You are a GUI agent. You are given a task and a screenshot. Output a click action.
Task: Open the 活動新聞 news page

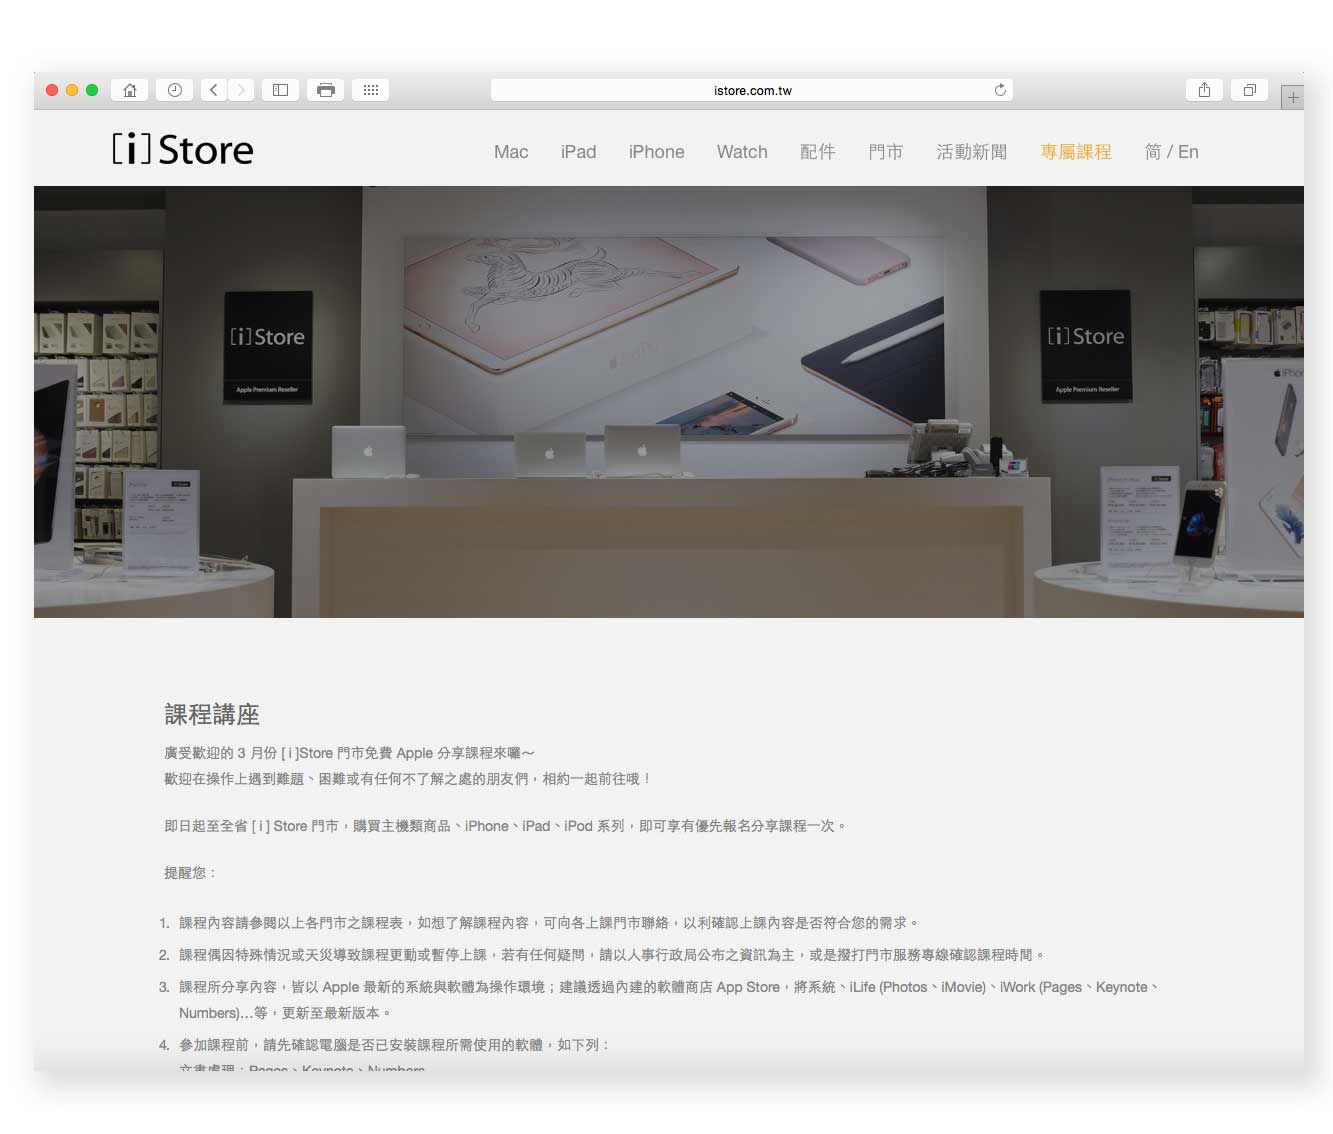pyautogui.click(x=971, y=152)
